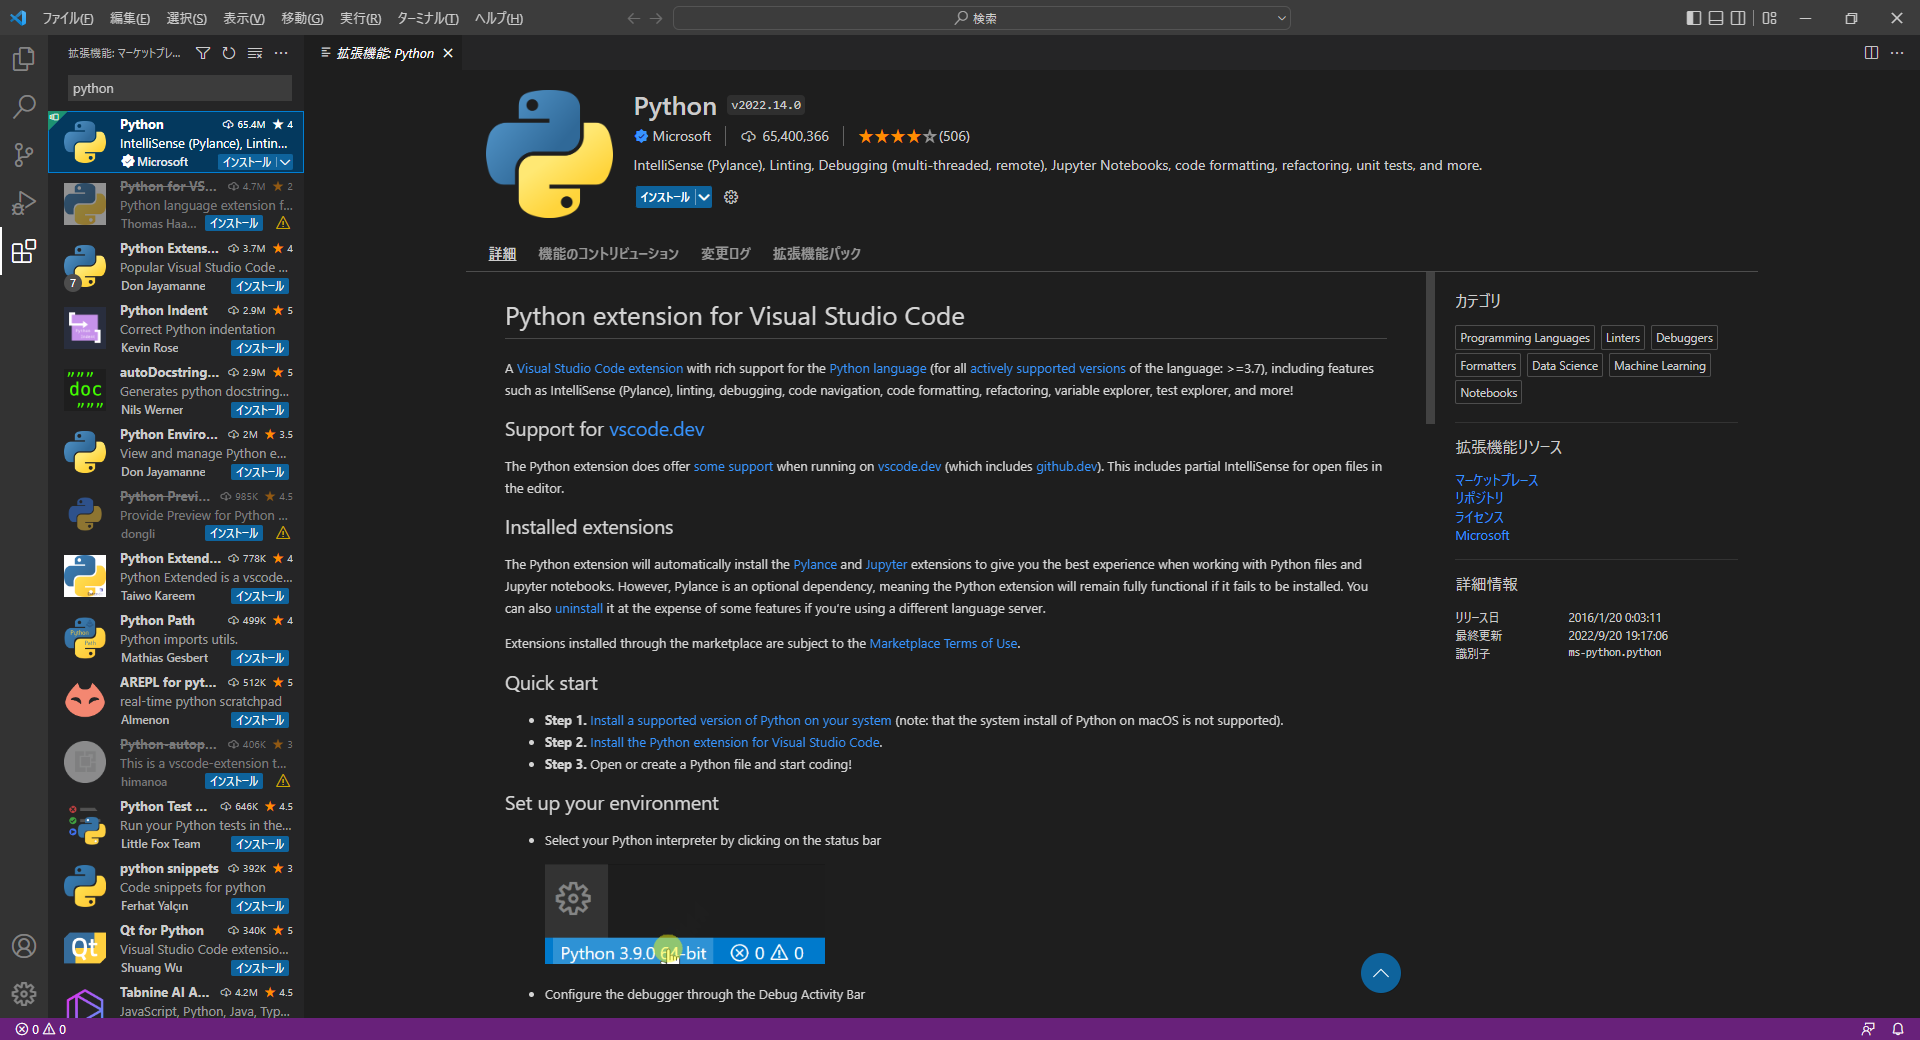The image size is (1920, 1040).
Task: Open the ターミナル(T) menu
Action: point(428,18)
